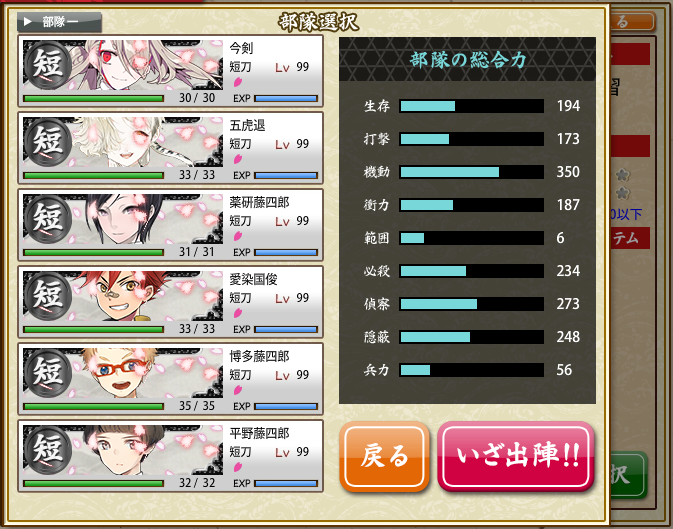Click 平野藤四郎's blue EXP bar
The height and width of the screenshot is (529, 673).
[286, 483]
